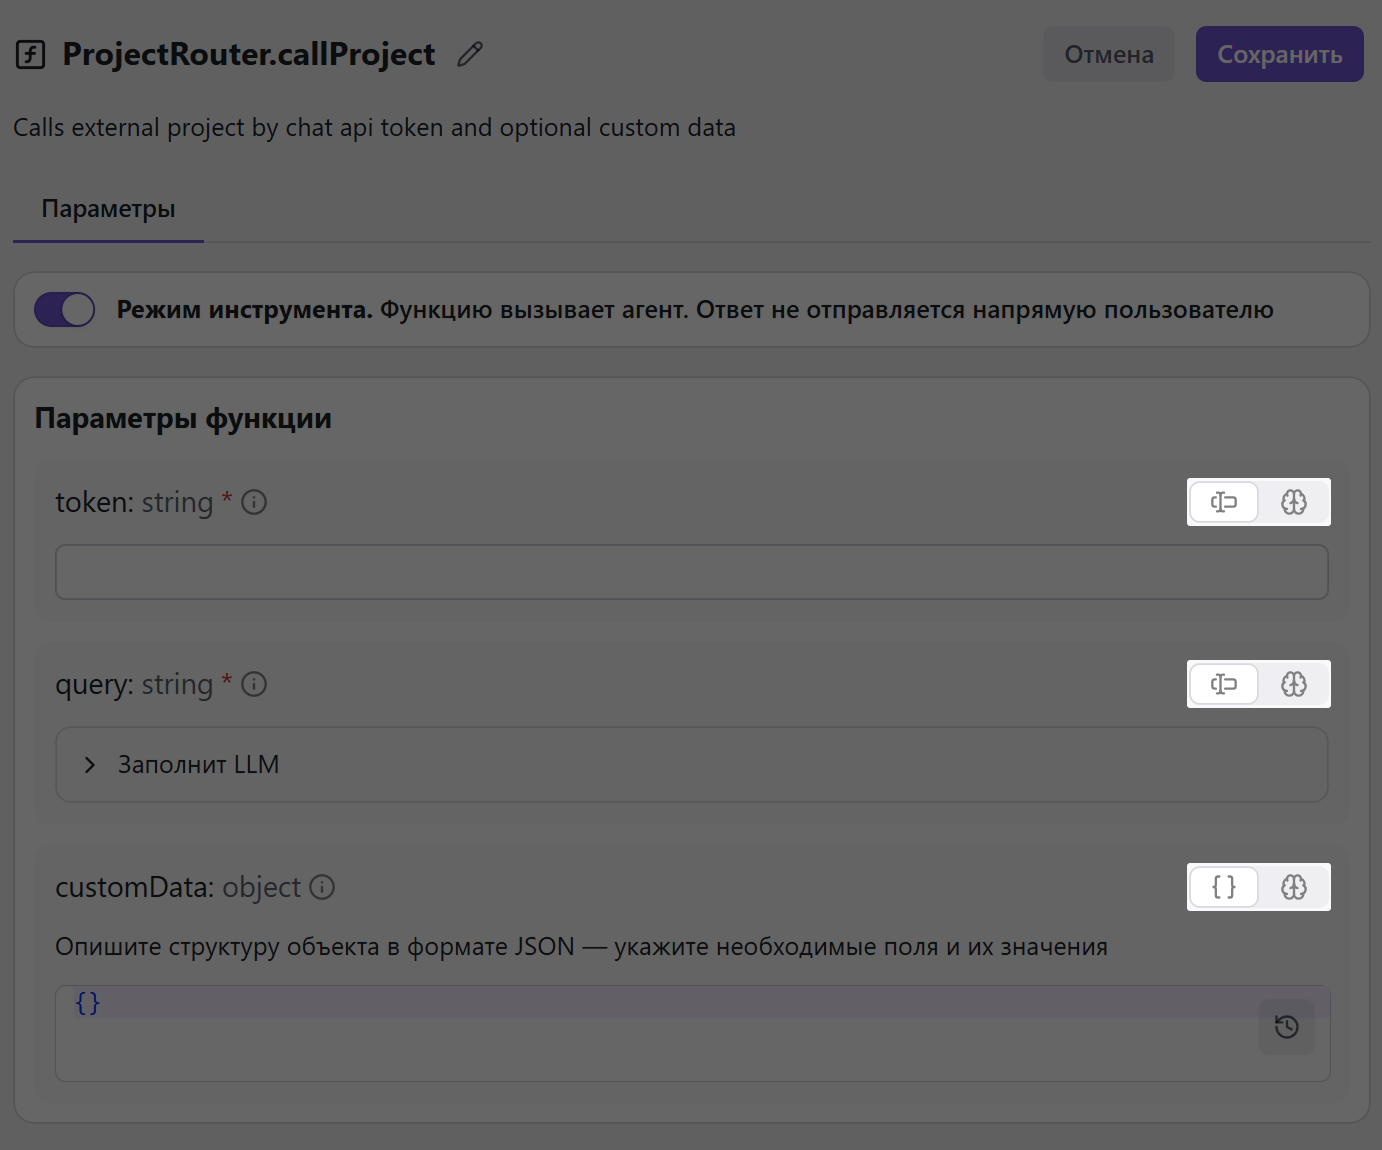Show info tooltip for query parameter
Viewport: 1382px width, 1150px height.
[x=254, y=684]
